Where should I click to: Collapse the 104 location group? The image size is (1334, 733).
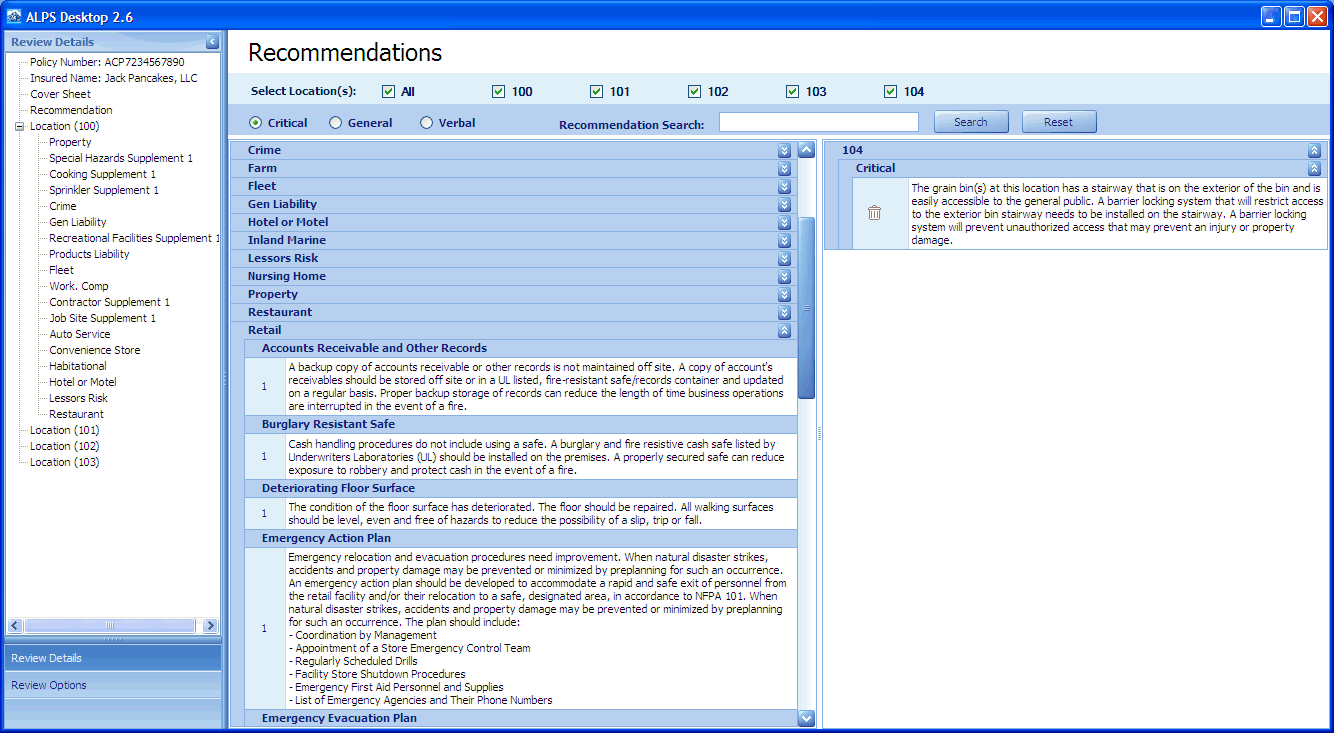pos(1314,150)
